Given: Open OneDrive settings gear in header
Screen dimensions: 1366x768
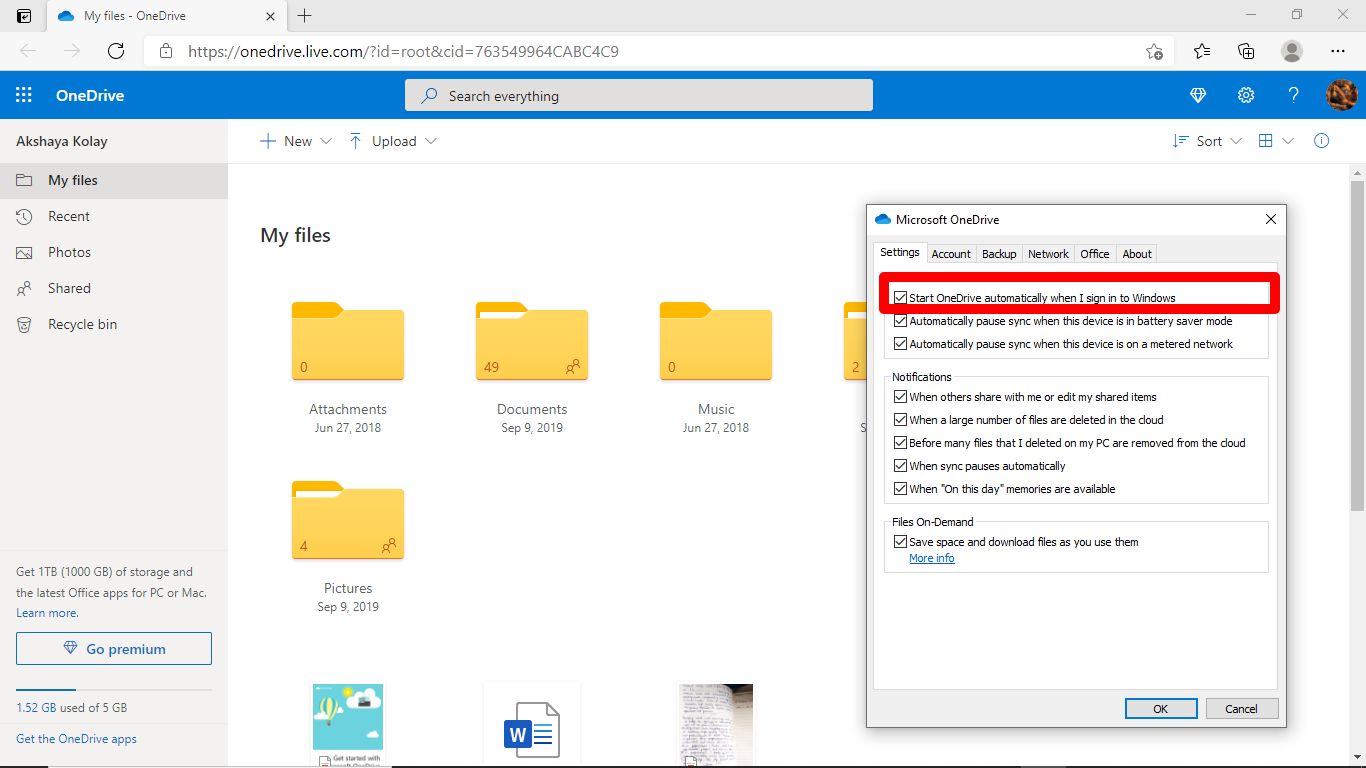Looking at the screenshot, I should tap(1246, 96).
